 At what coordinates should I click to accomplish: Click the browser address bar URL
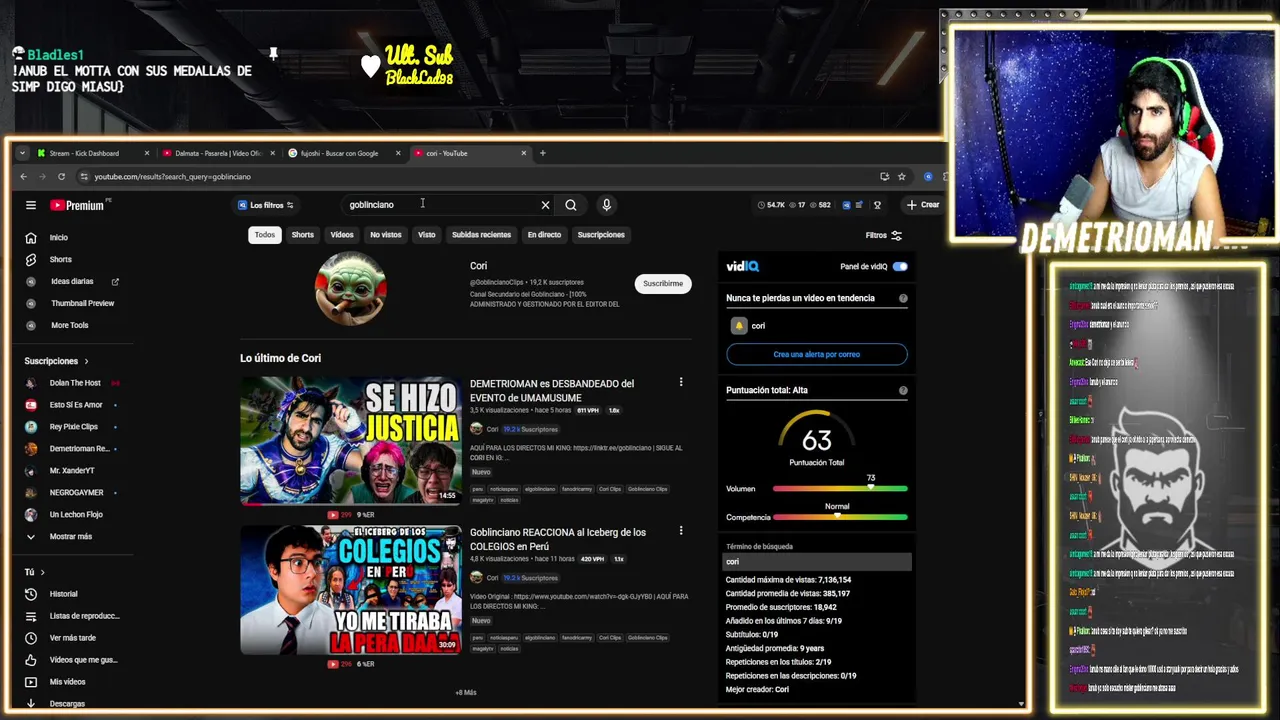172,177
